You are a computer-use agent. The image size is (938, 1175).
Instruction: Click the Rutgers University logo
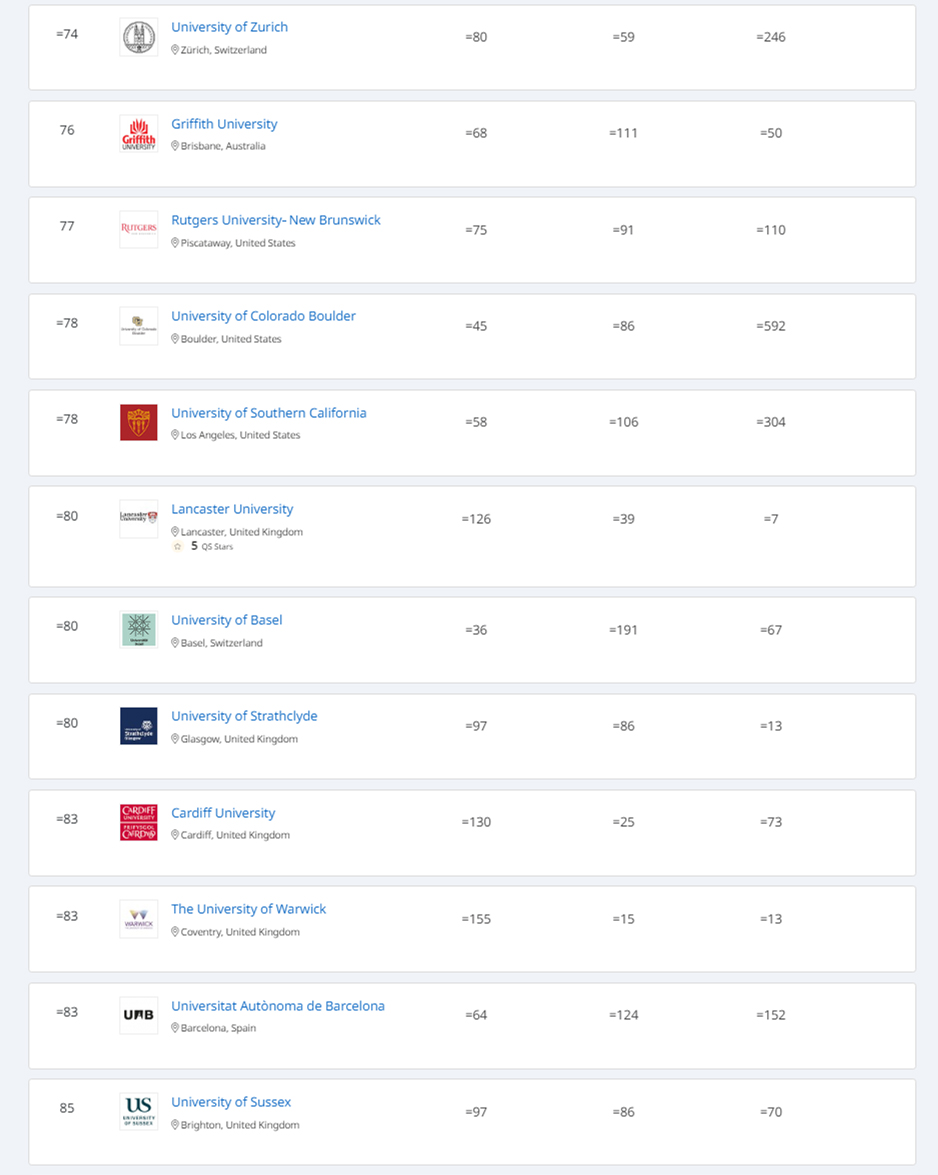pyautogui.click(x=138, y=229)
